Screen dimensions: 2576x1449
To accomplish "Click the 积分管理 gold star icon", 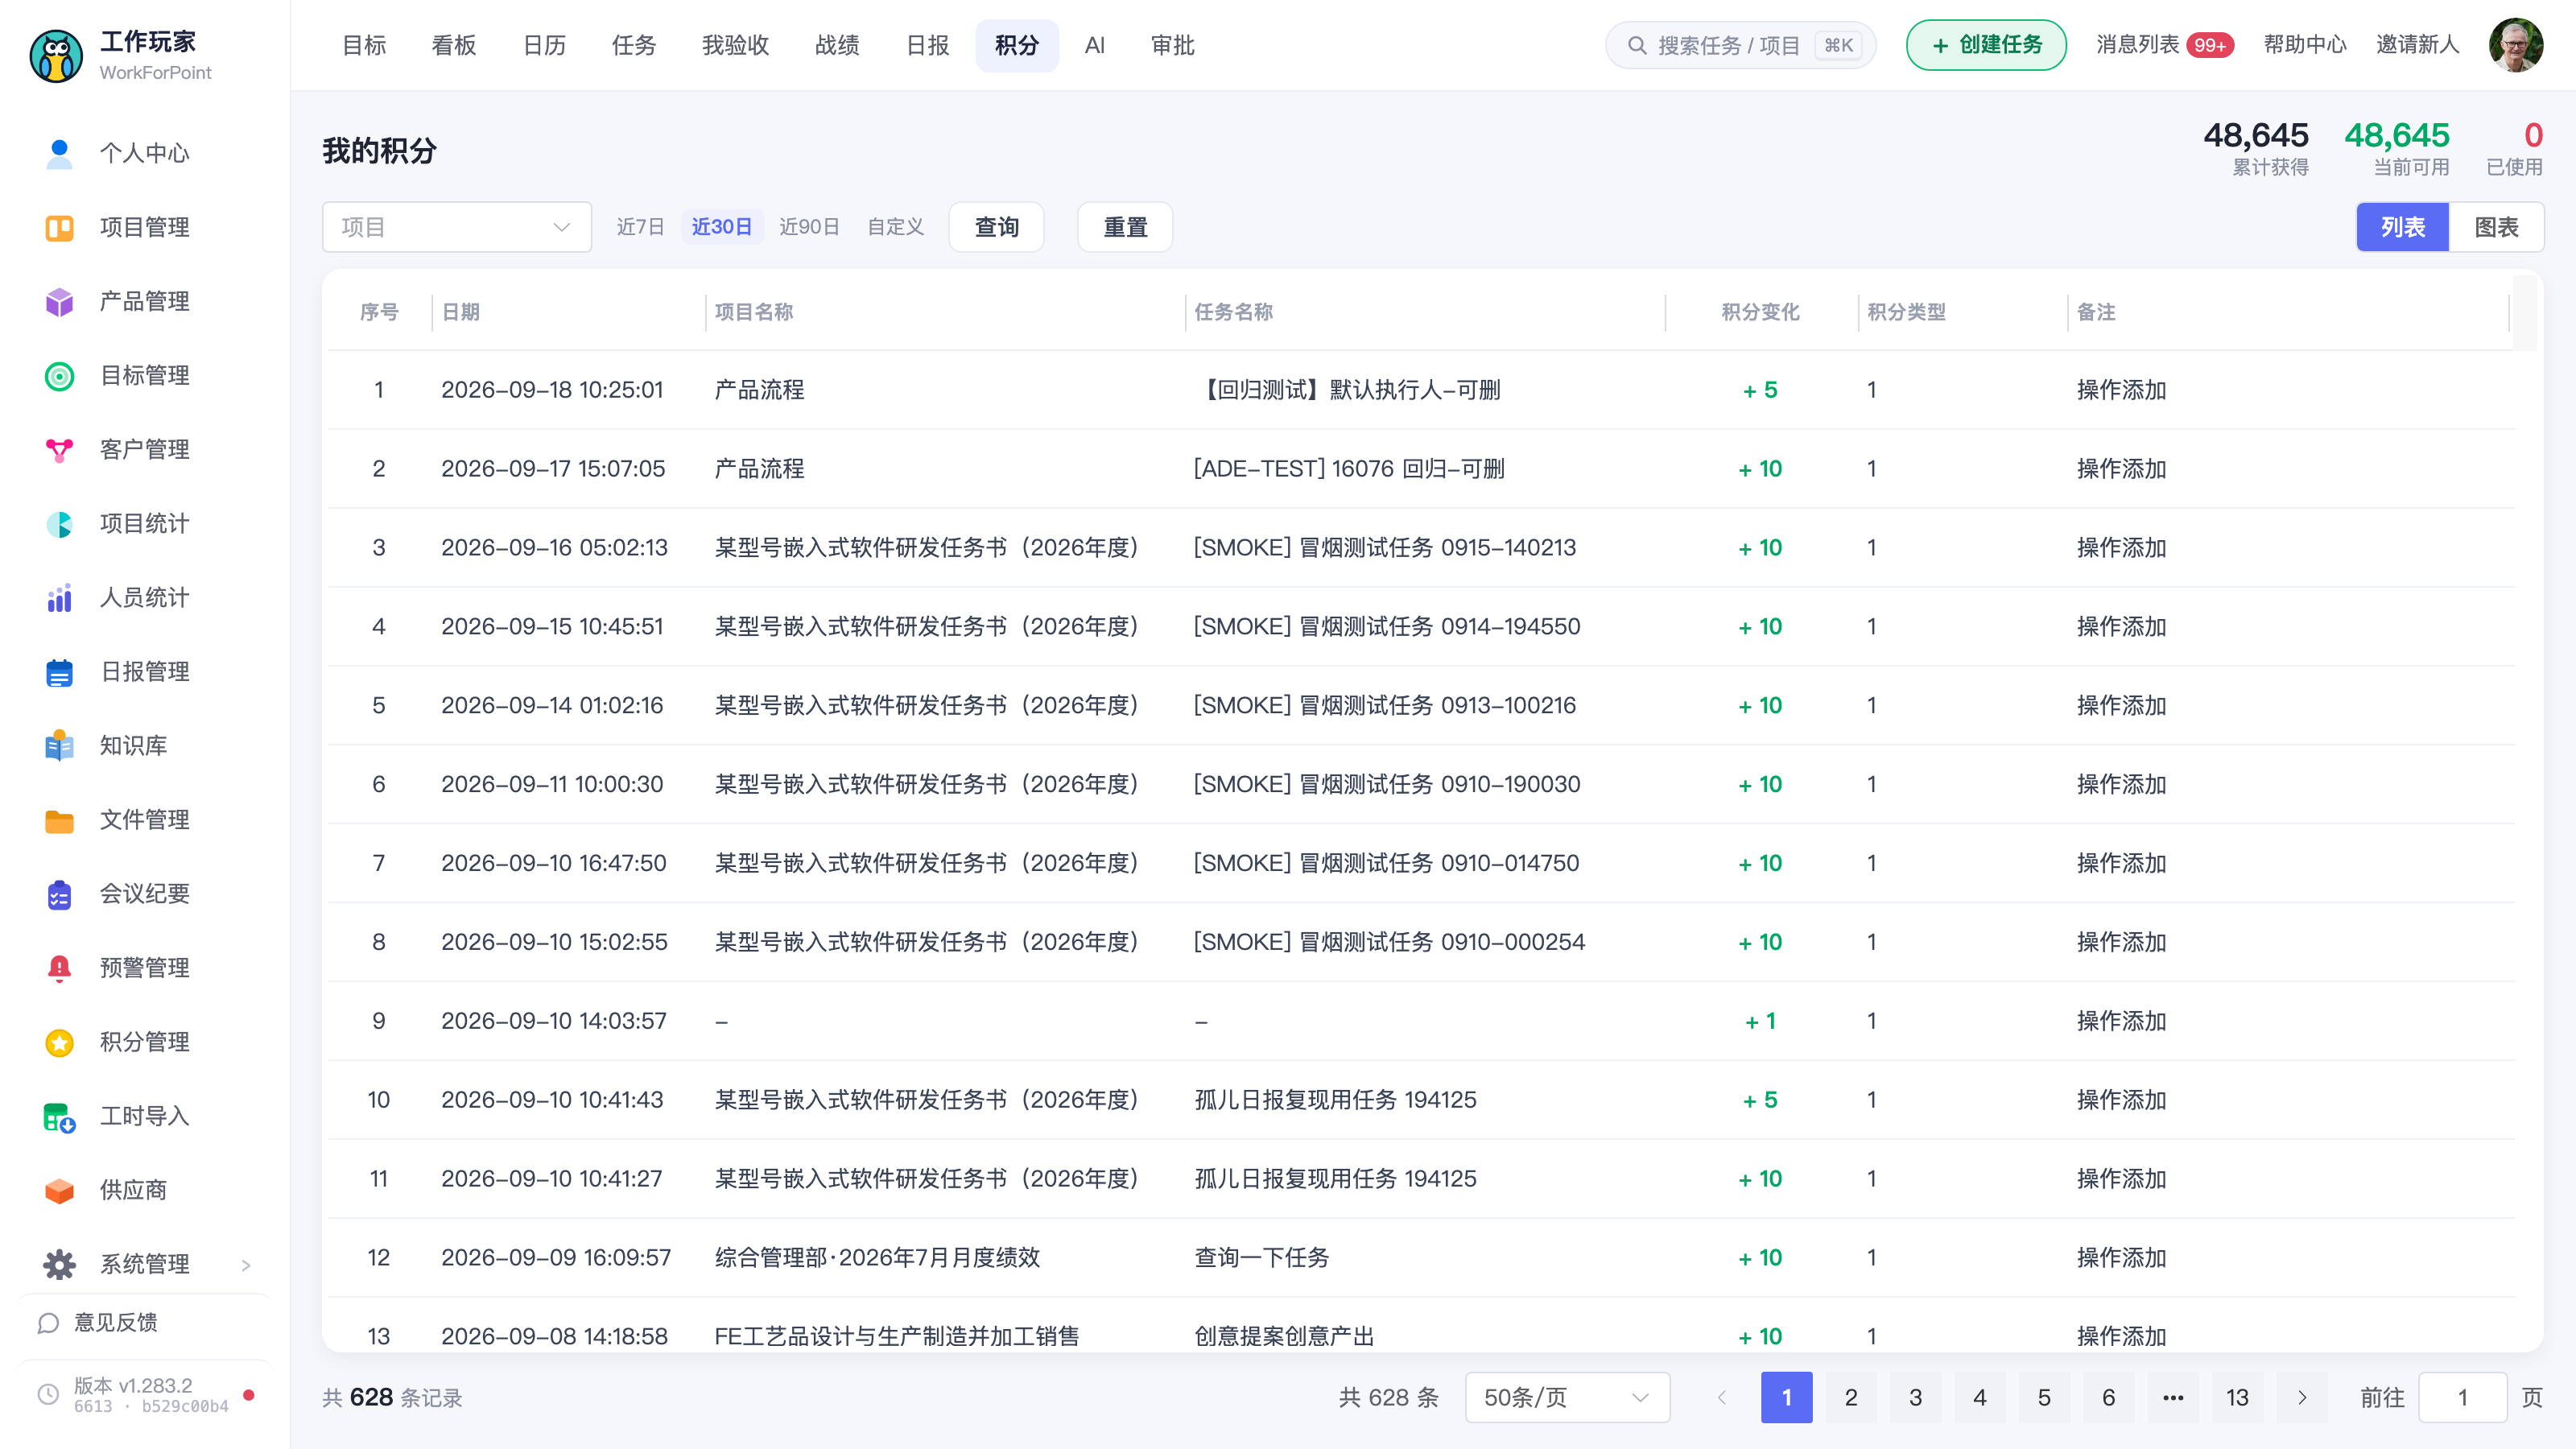I will 59,1042.
